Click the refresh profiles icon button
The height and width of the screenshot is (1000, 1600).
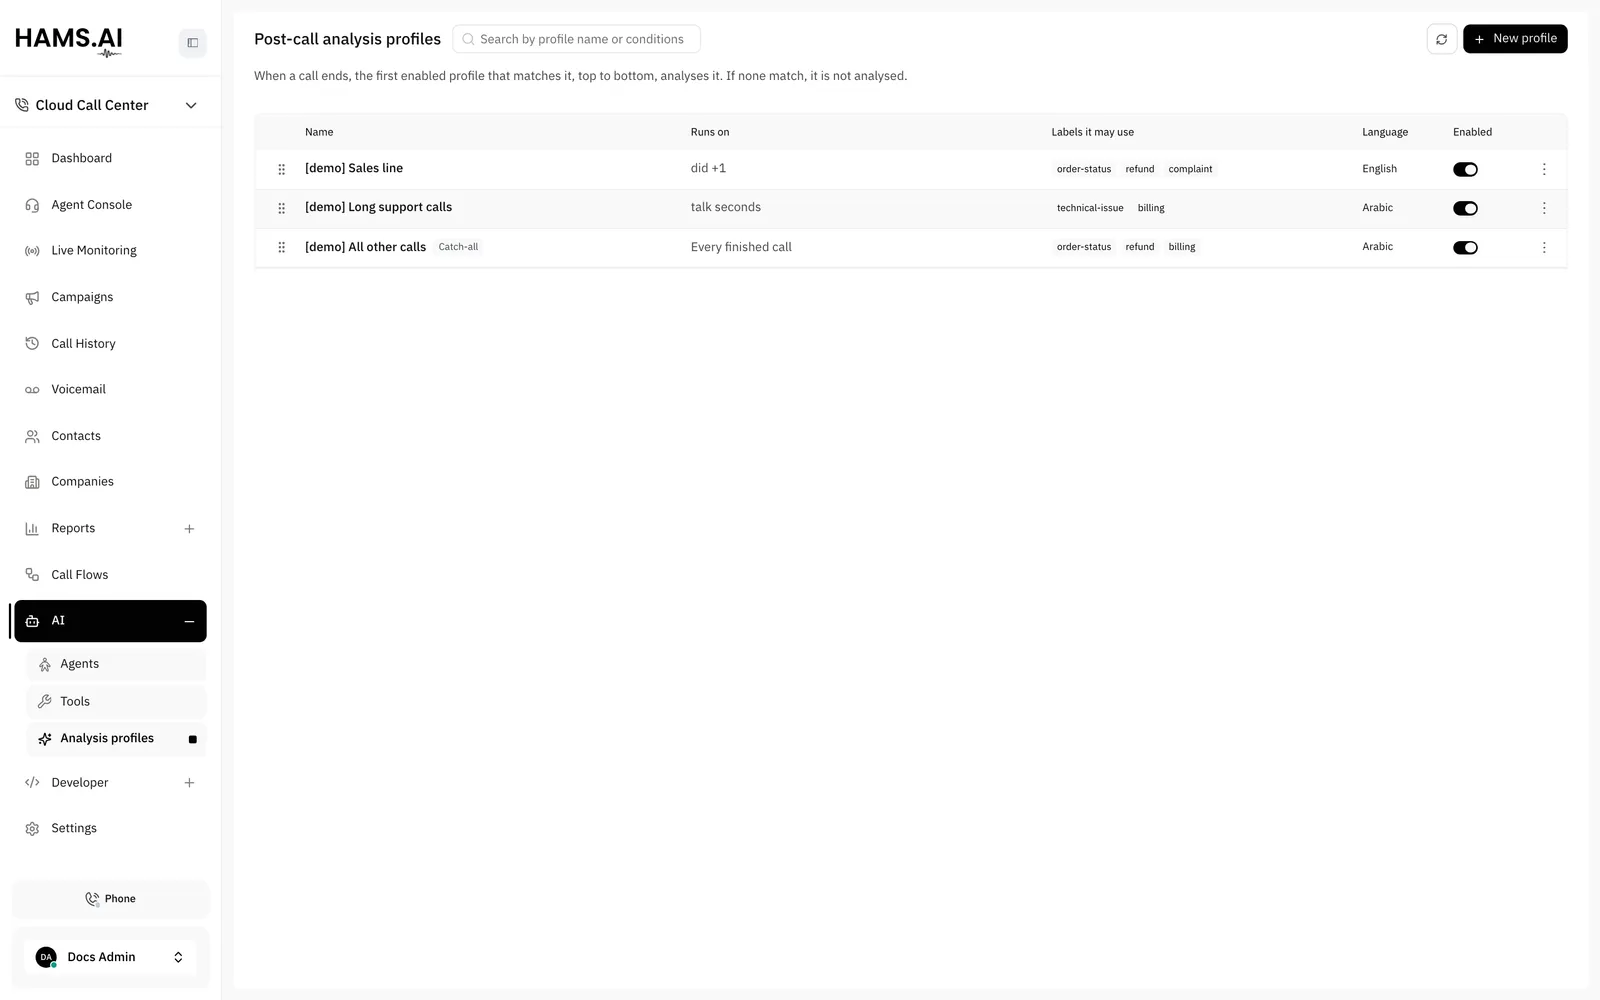pyautogui.click(x=1441, y=39)
